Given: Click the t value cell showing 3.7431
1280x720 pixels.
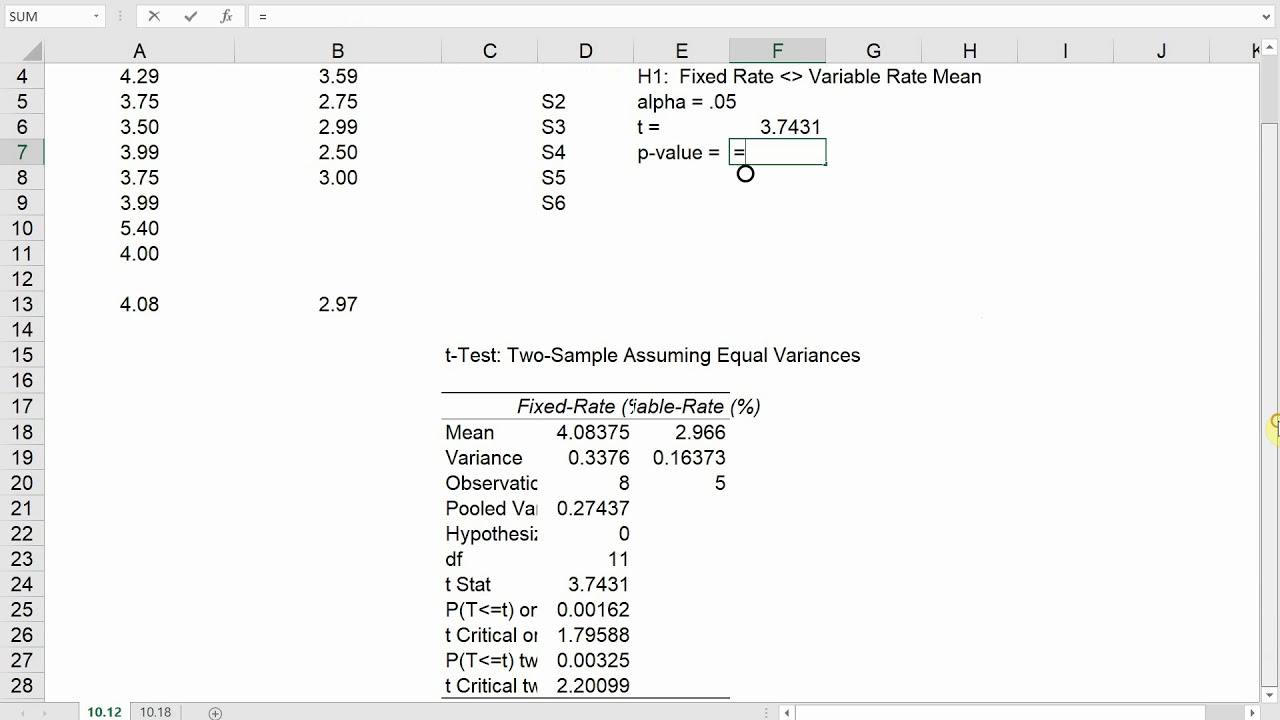Looking at the screenshot, I should click(x=778, y=127).
